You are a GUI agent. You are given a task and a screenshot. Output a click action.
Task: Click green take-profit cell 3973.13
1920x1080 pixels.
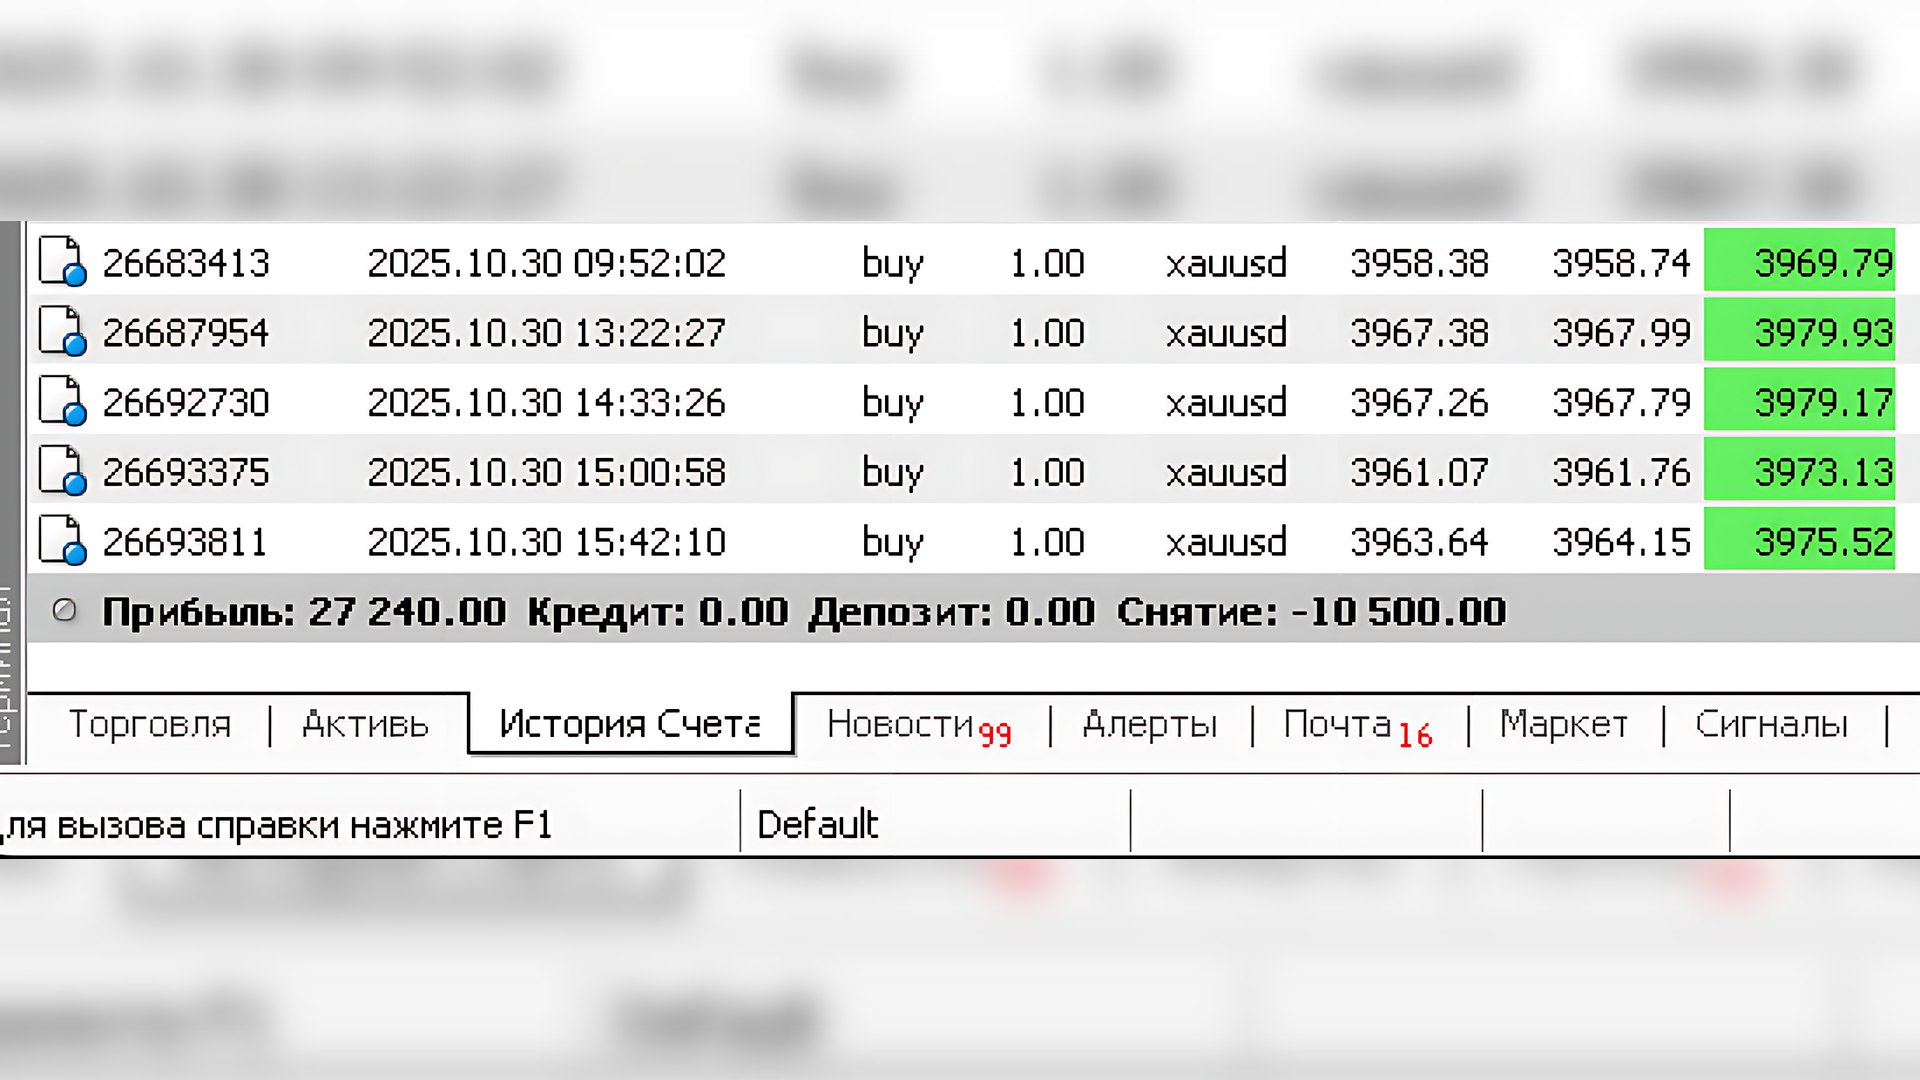1800,469
